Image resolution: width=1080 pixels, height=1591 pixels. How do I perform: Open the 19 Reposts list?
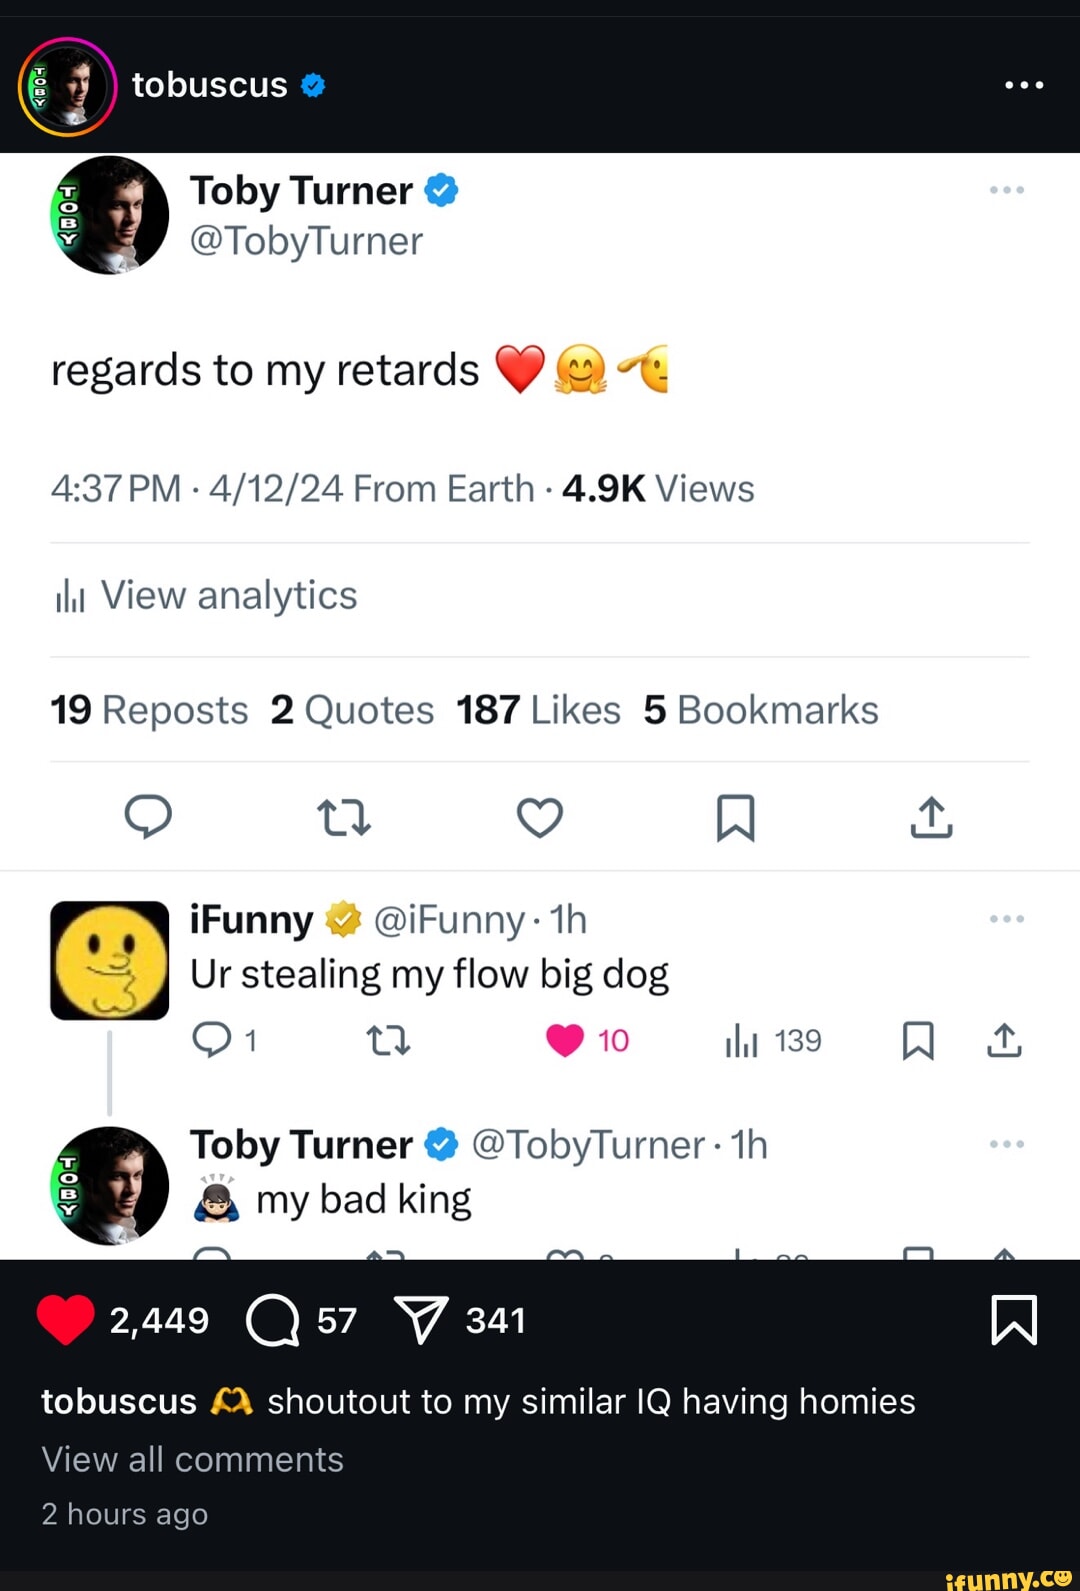[149, 710]
